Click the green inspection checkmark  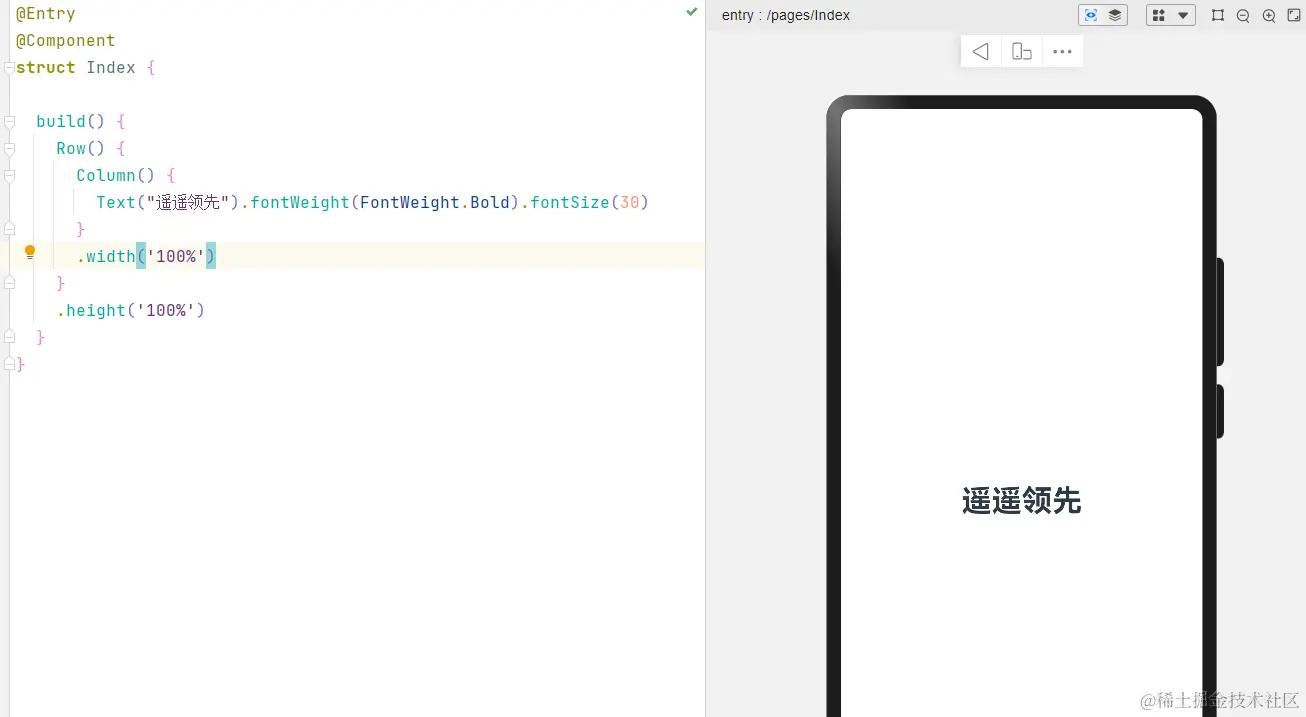coord(691,13)
